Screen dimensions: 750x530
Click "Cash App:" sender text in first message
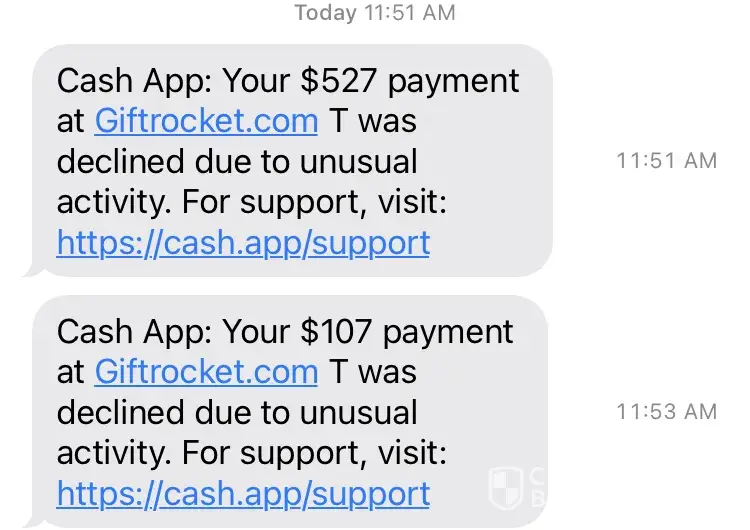134,81
